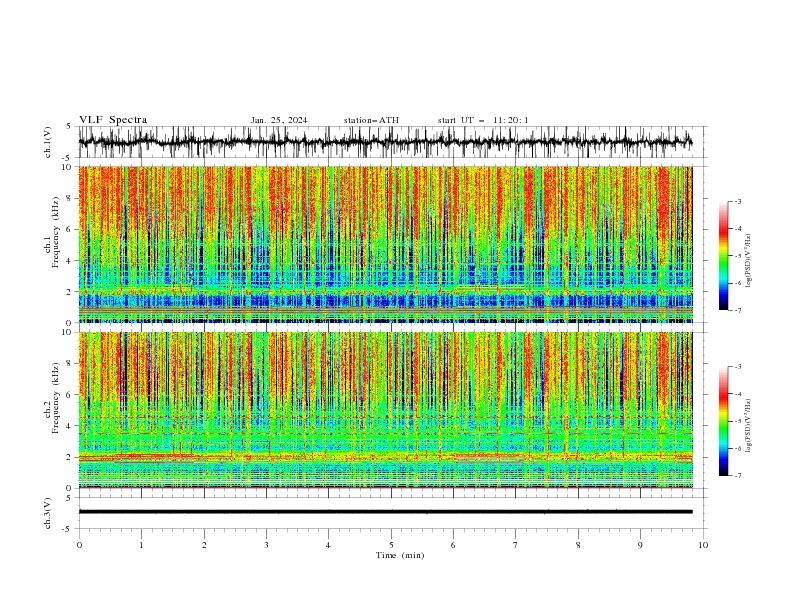Viewport: 792px width, 612px height.
Task: Click the "-3" tick on the ch.1 colorbar
Action: pyautogui.click(x=738, y=201)
